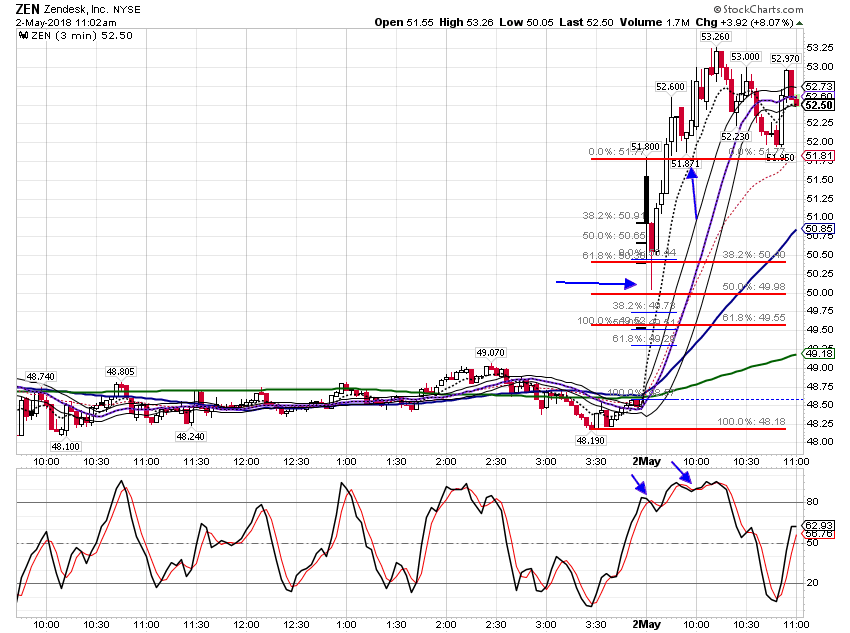Click the '61.8%: 49.55' Fibonacci label

(x=754, y=318)
